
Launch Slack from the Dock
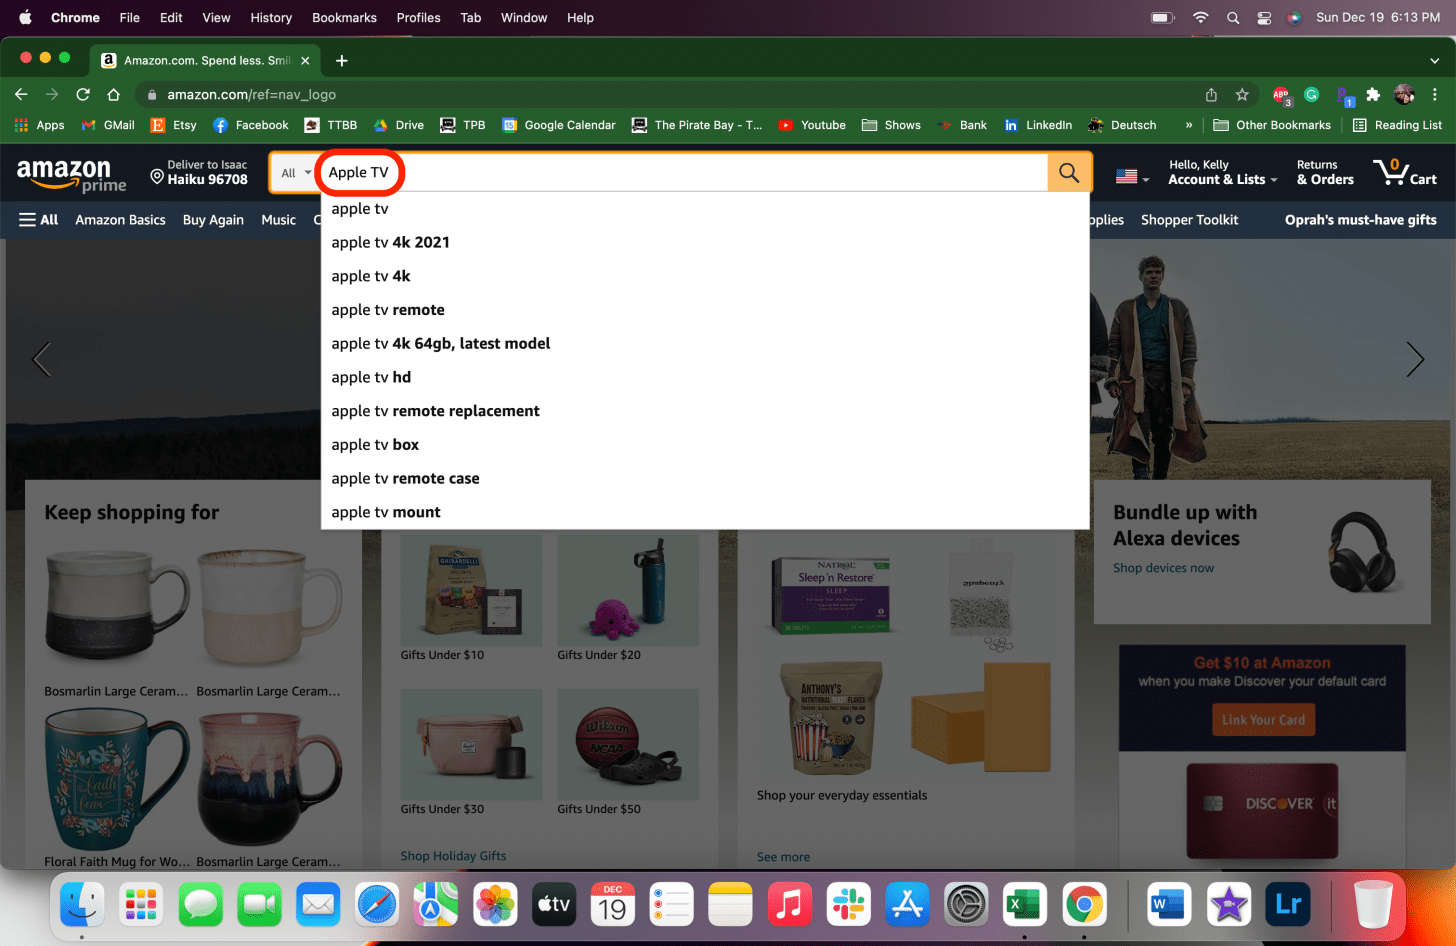[x=848, y=905]
